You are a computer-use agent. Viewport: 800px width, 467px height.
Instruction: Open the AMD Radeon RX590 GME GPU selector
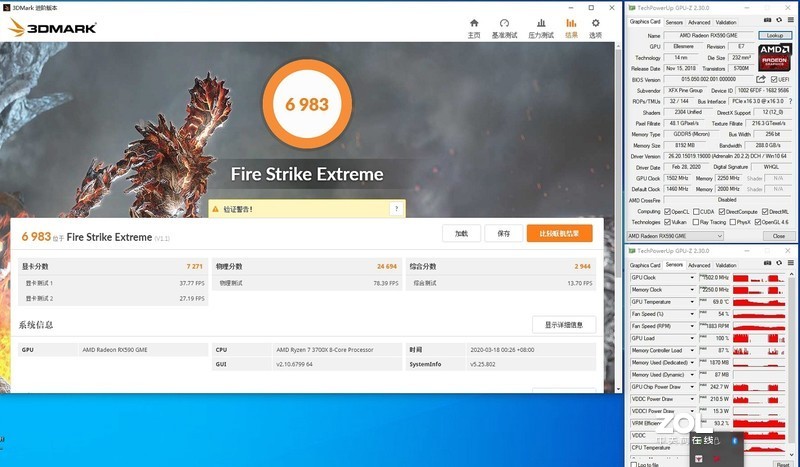675,236
